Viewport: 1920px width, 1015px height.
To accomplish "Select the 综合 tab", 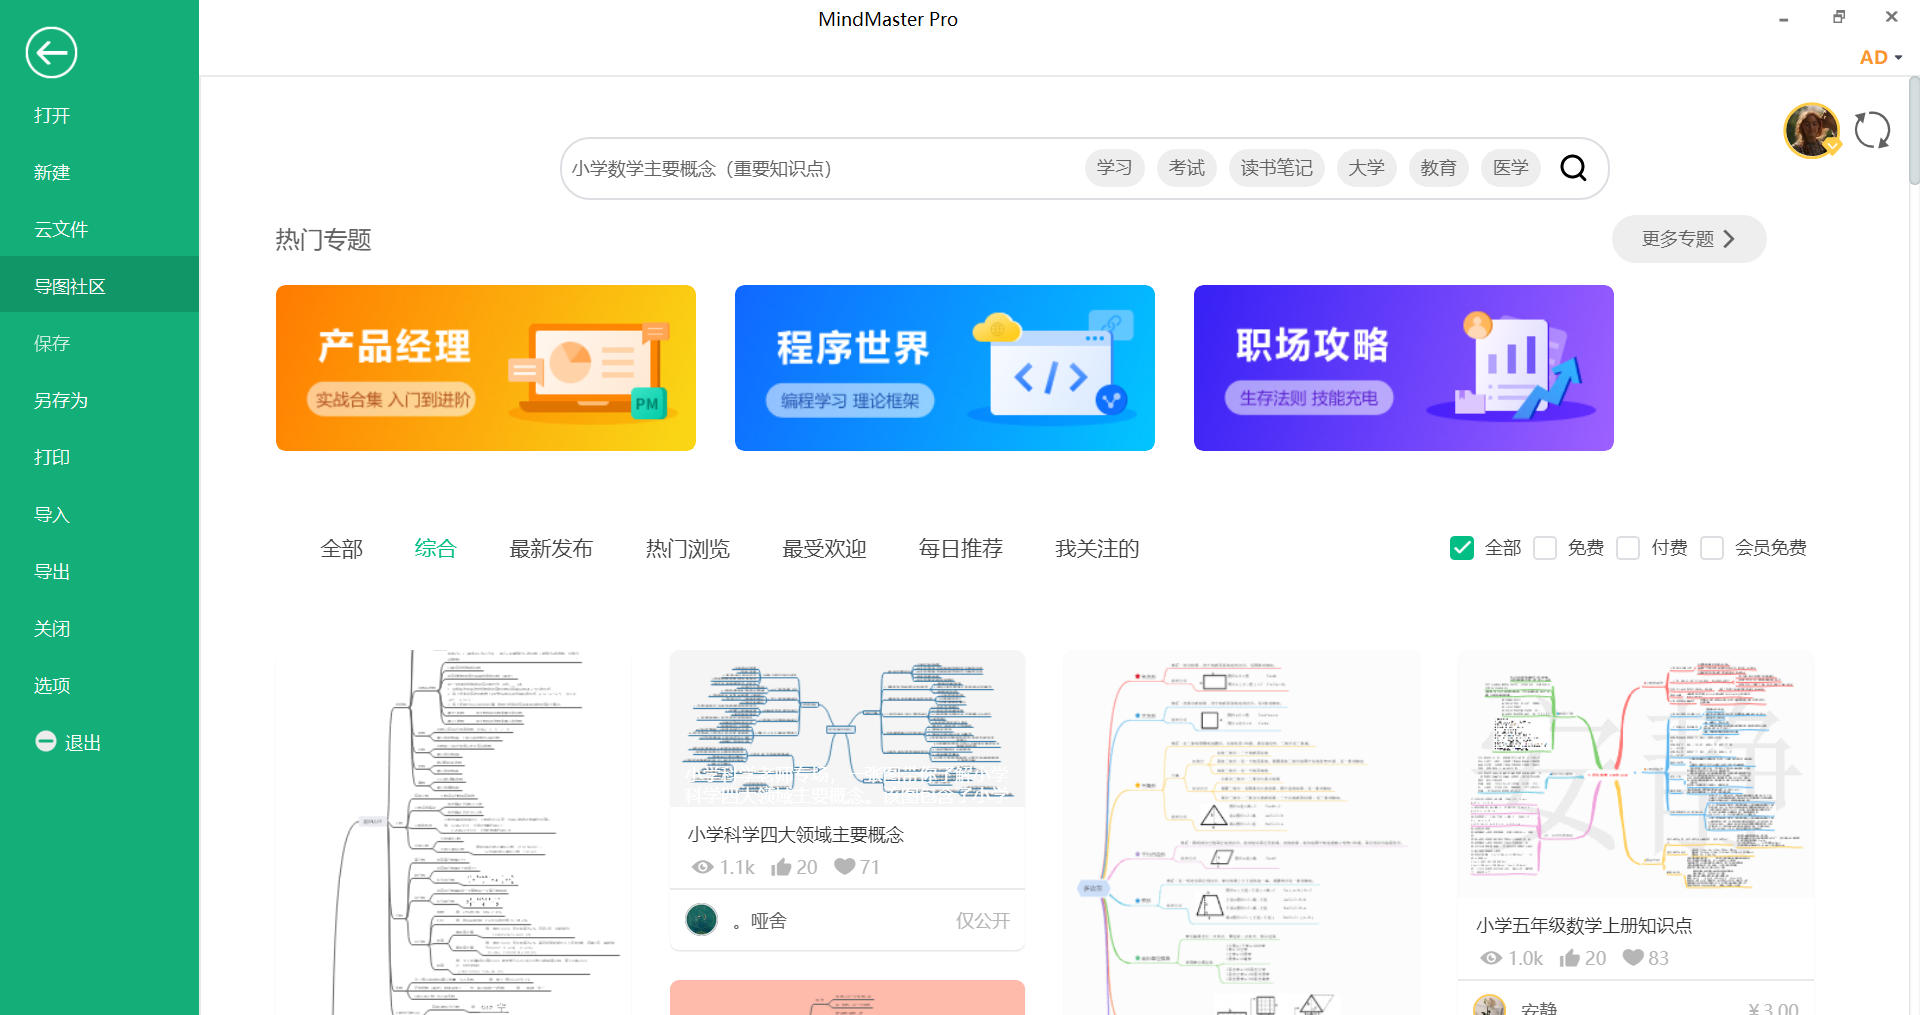I will tap(436, 548).
